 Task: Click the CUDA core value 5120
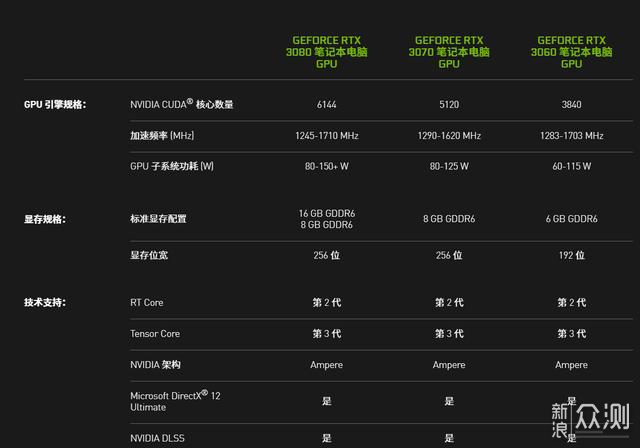click(449, 104)
